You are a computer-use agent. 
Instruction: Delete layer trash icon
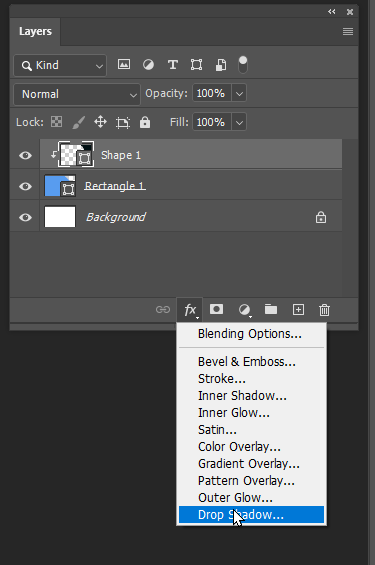[x=324, y=310]
